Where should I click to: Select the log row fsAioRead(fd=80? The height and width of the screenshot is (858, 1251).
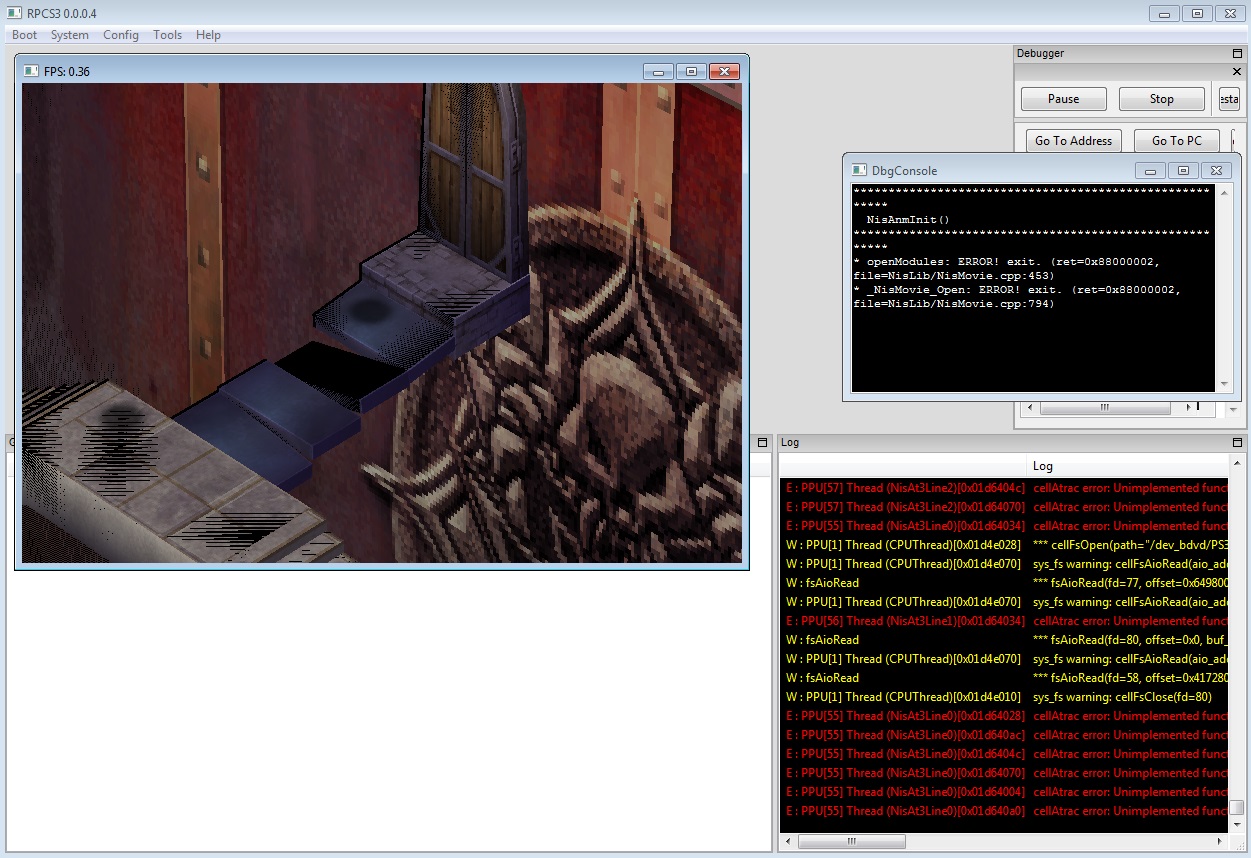click(x=1004, y=640)
